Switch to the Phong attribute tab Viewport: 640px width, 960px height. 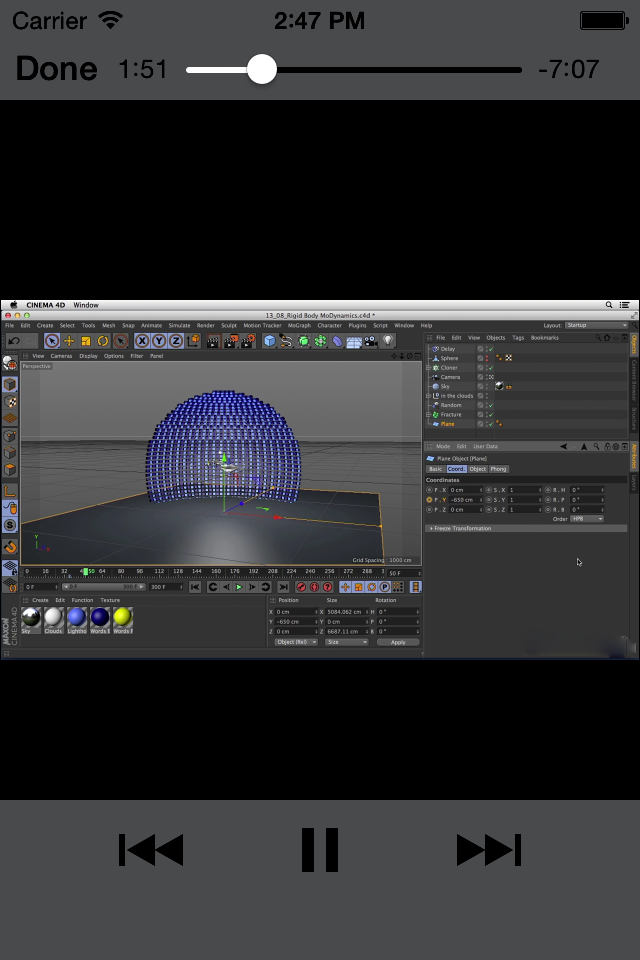click(x=498, y=469)
